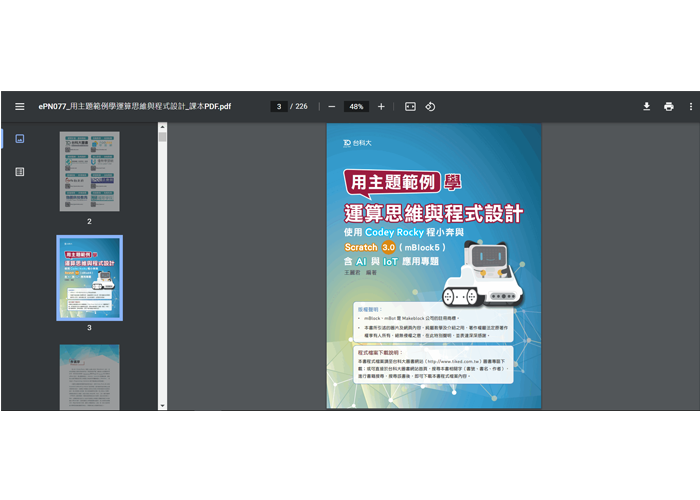This screenshot has width=700, height=500.
Task: Click the sidebar scrollbar up arrow
Action: click(162, 127)
